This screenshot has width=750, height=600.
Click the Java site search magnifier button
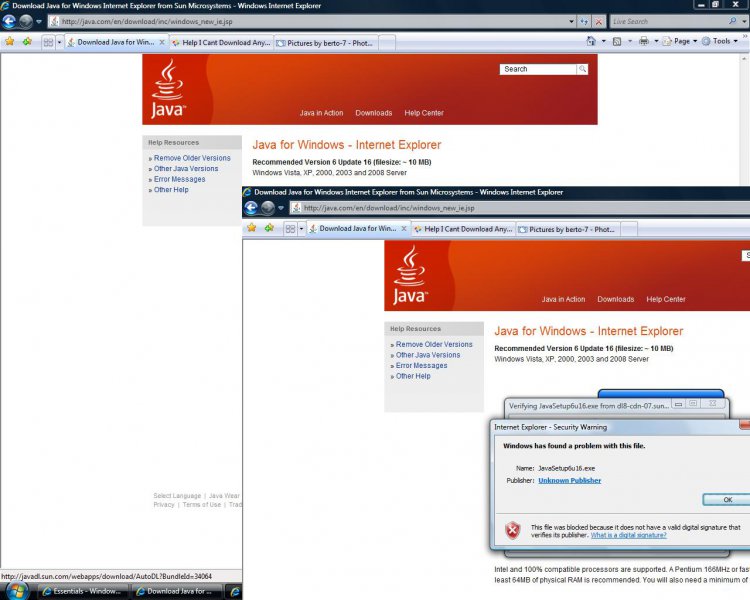click(x=583, y=69)
